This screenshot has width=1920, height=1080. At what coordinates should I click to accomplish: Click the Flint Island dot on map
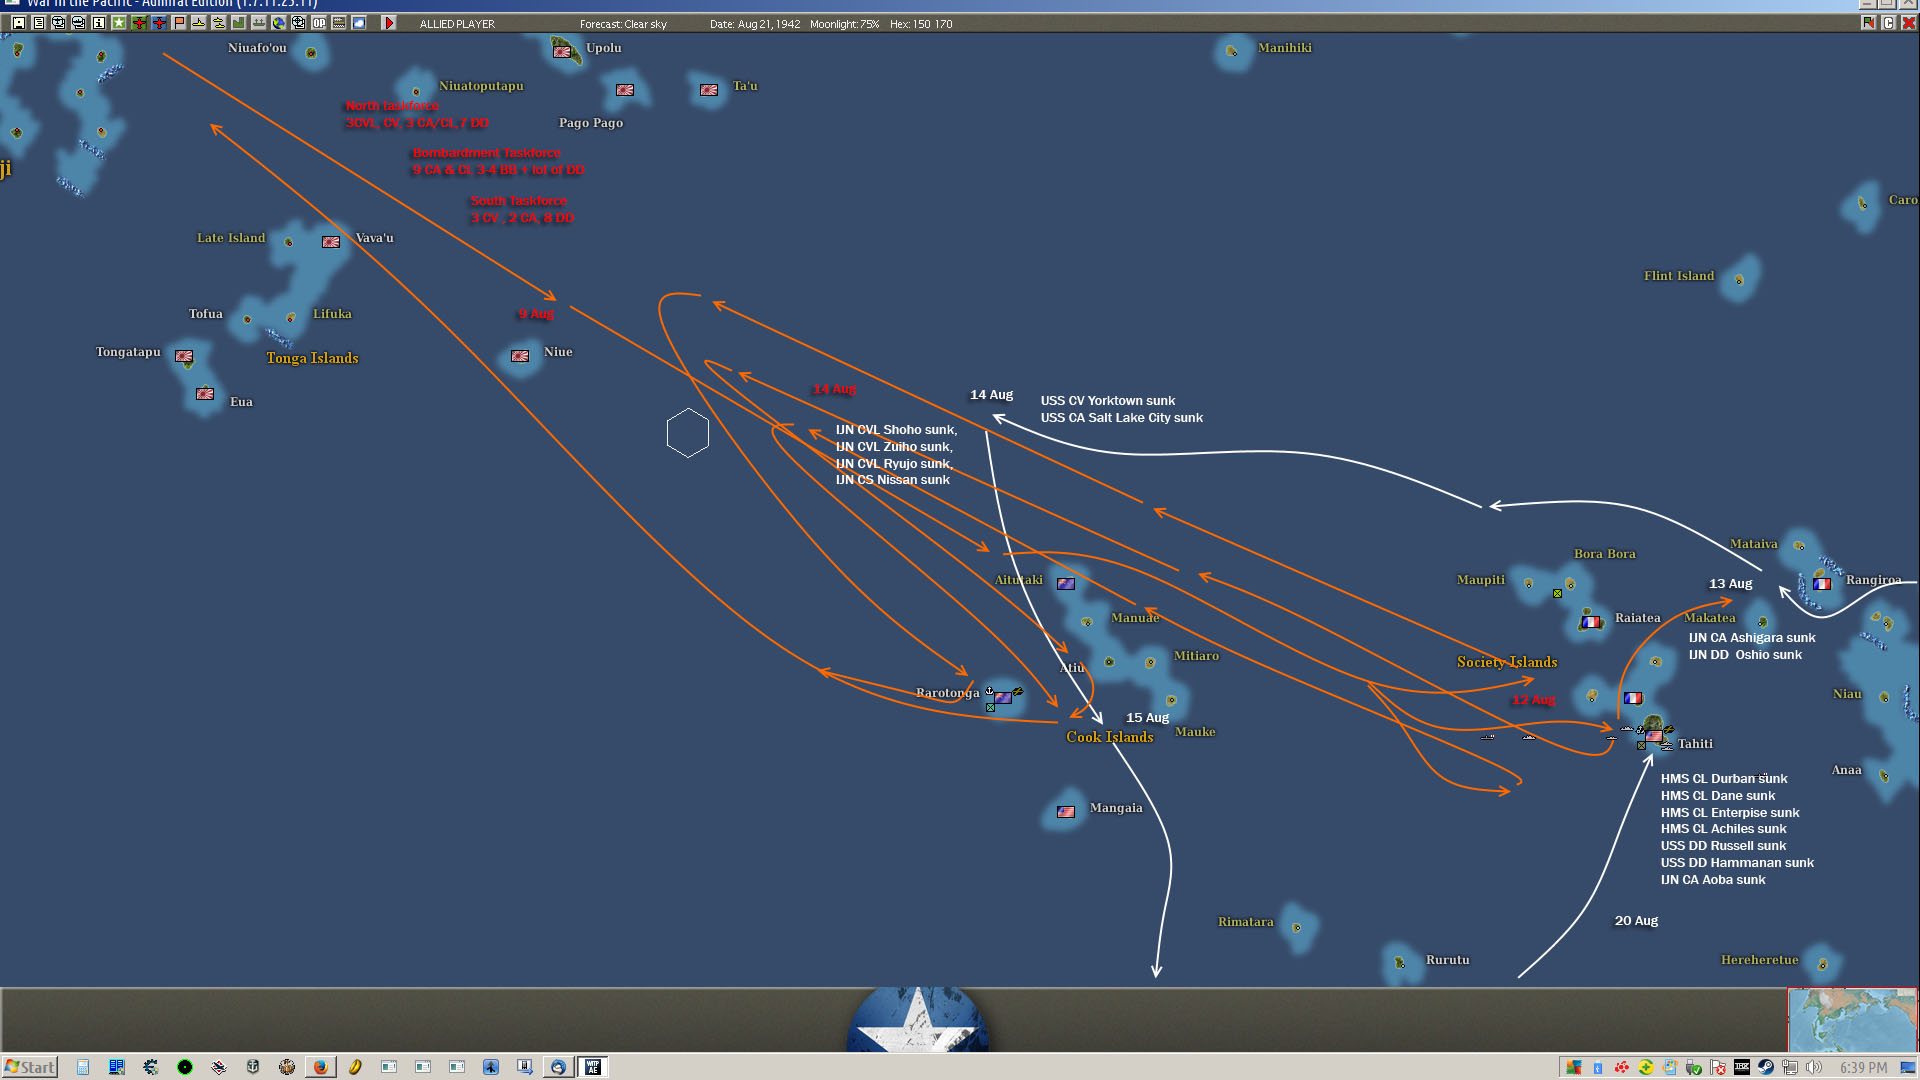[1739, 280]
